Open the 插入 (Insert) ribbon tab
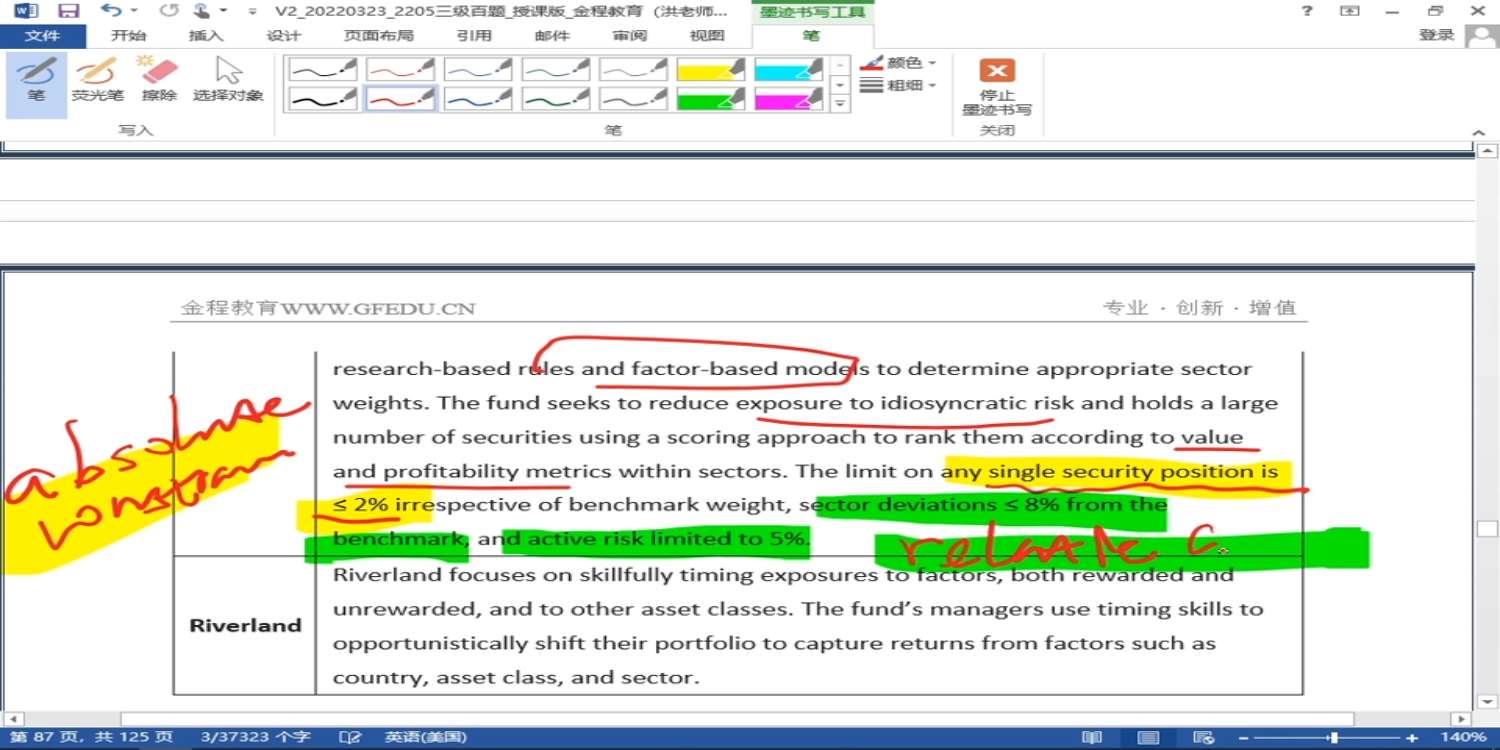 [x=206, y=36]
